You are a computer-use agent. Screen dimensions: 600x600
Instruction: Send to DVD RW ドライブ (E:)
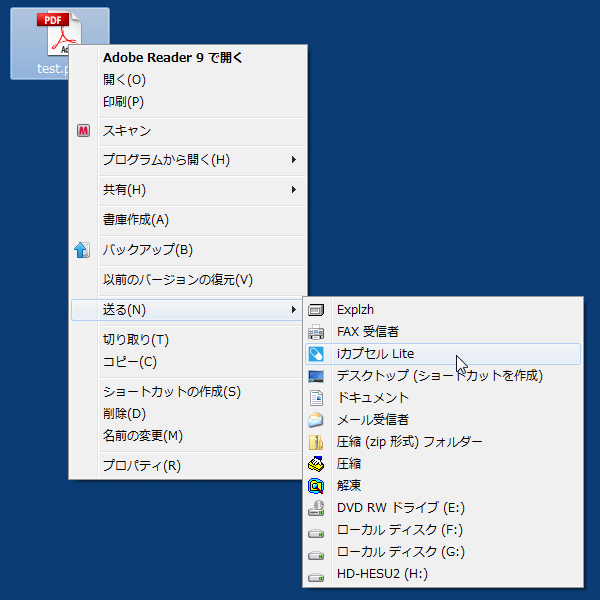(443, 508)
